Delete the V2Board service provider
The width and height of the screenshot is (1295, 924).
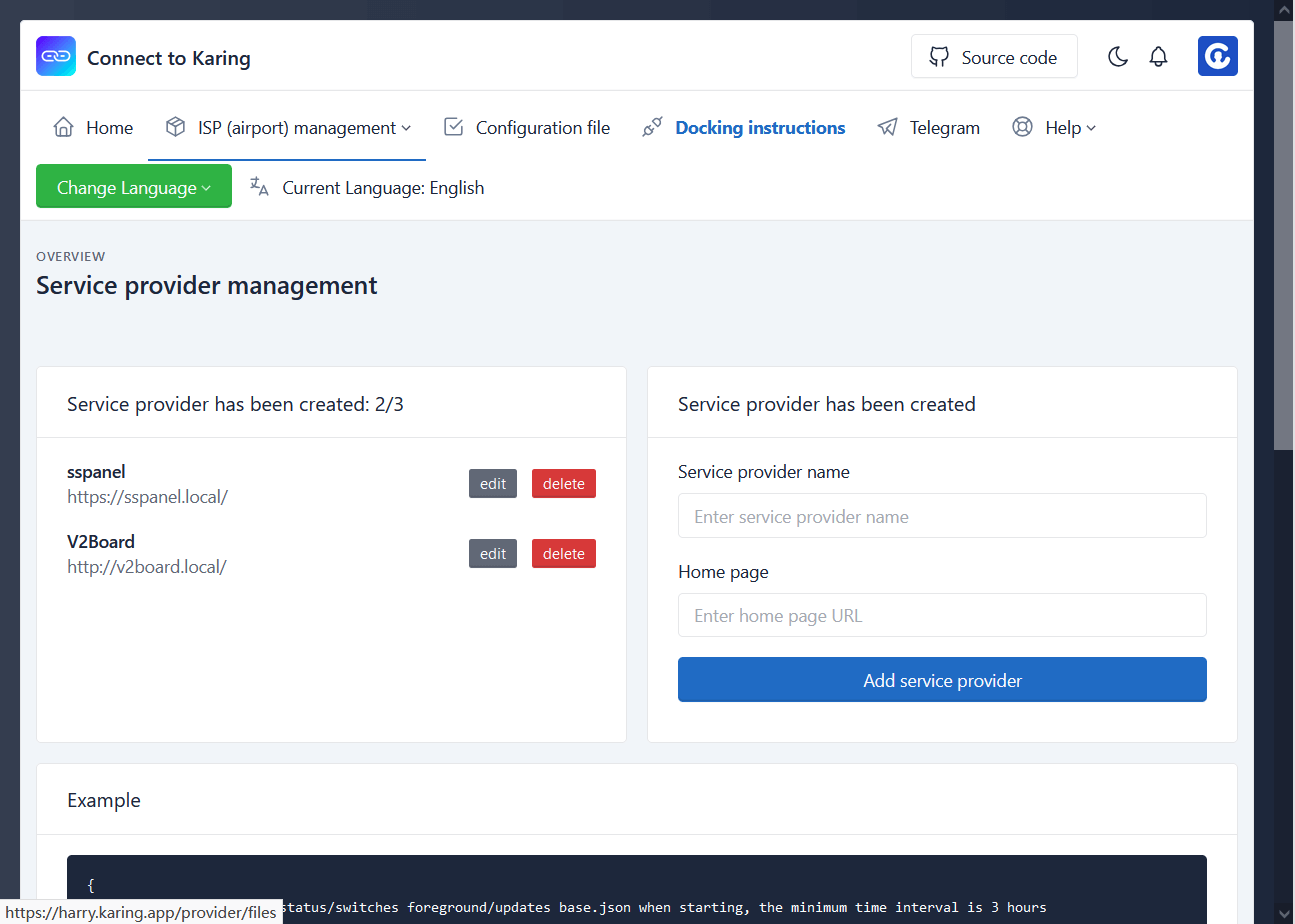click(563, 554)
